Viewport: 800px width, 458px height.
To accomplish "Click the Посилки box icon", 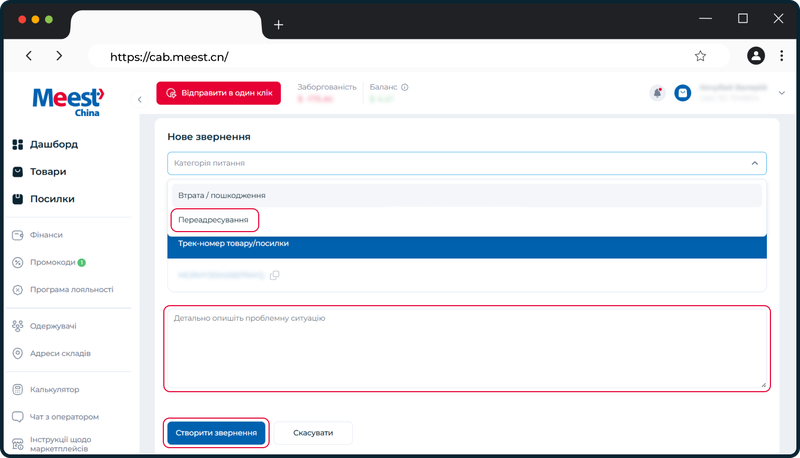I will point(17,199).
